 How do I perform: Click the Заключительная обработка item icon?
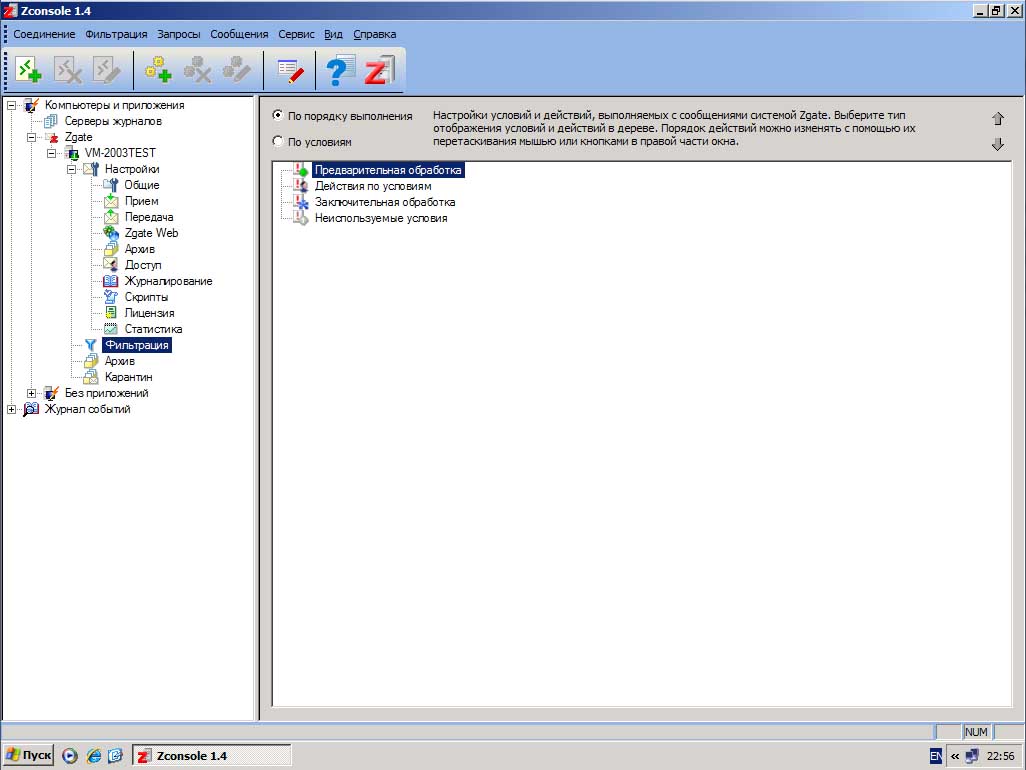pyautogui.click(x=300, y=202)
